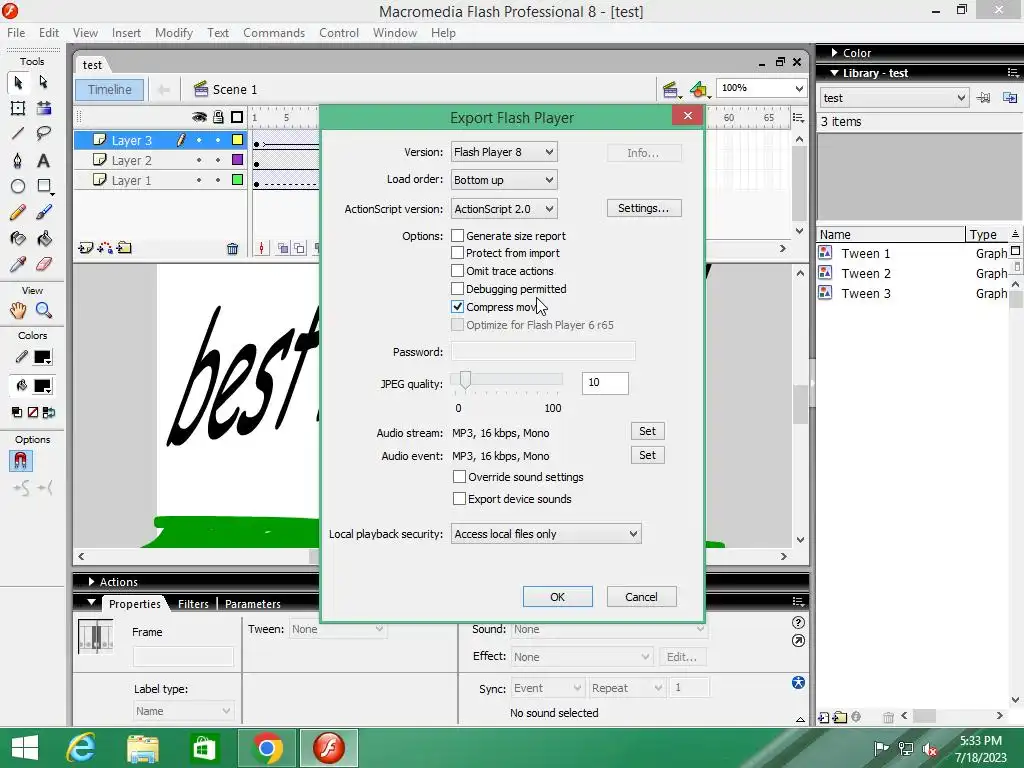Open the Library document dropdown

(894, 98)
